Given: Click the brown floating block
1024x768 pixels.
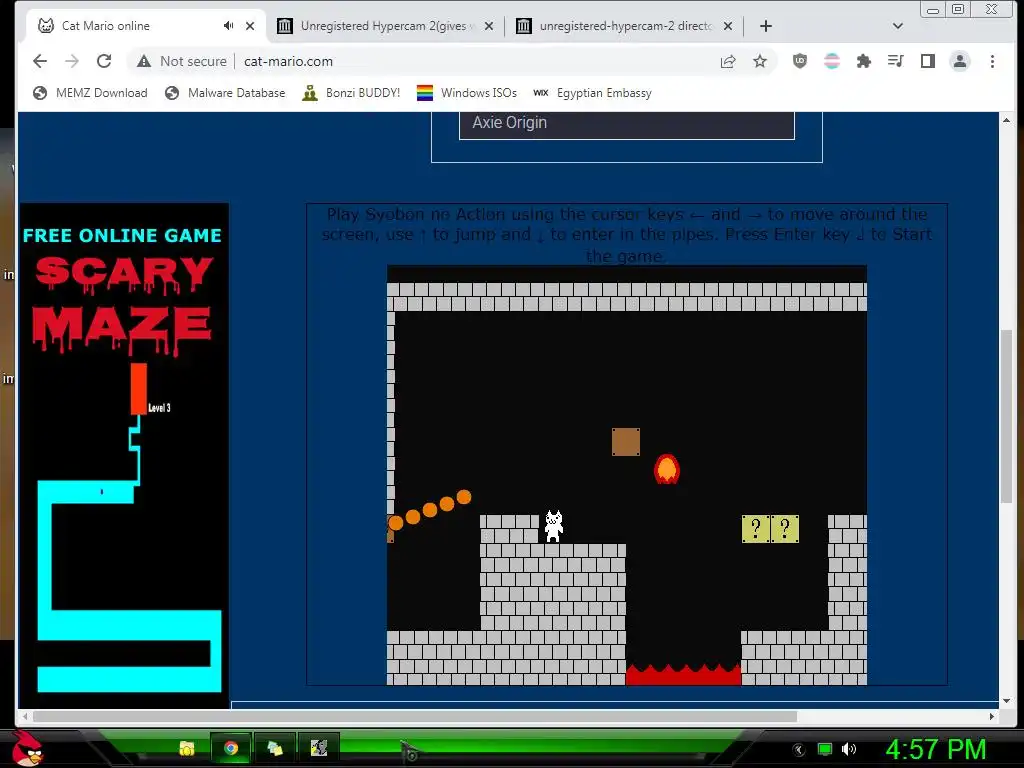Looking at the screenshot, I should [626, 442].
